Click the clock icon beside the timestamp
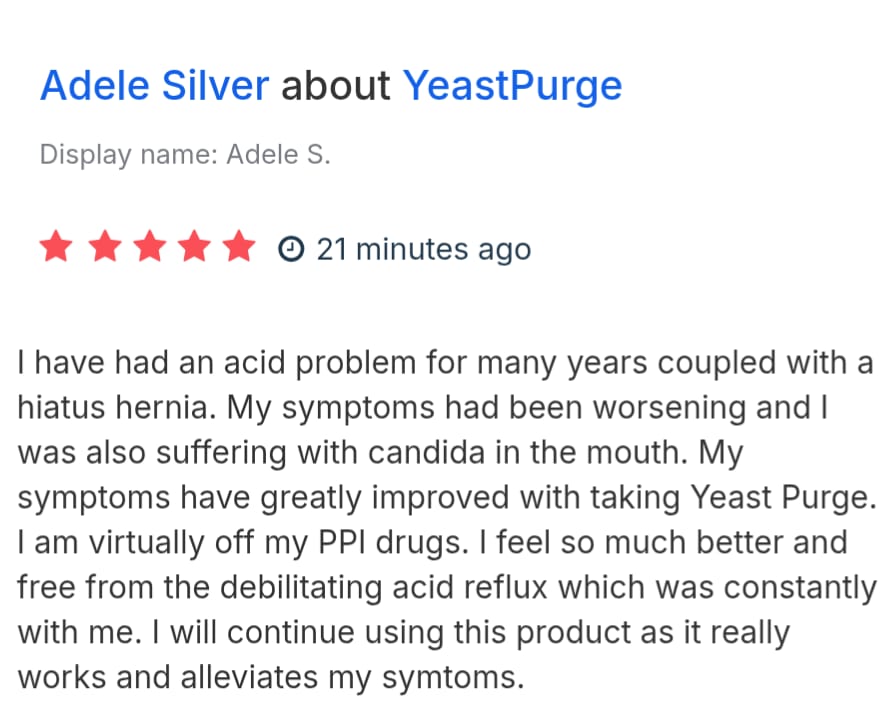This screenshot has height=713, width=891. coord(290,248)
